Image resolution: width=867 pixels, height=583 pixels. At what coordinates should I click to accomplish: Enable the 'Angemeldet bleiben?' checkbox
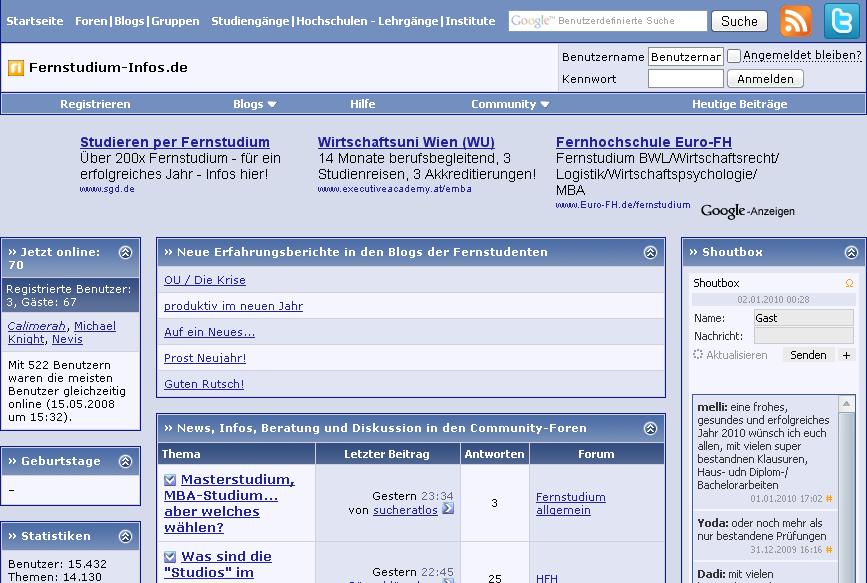tap(734, 56)
